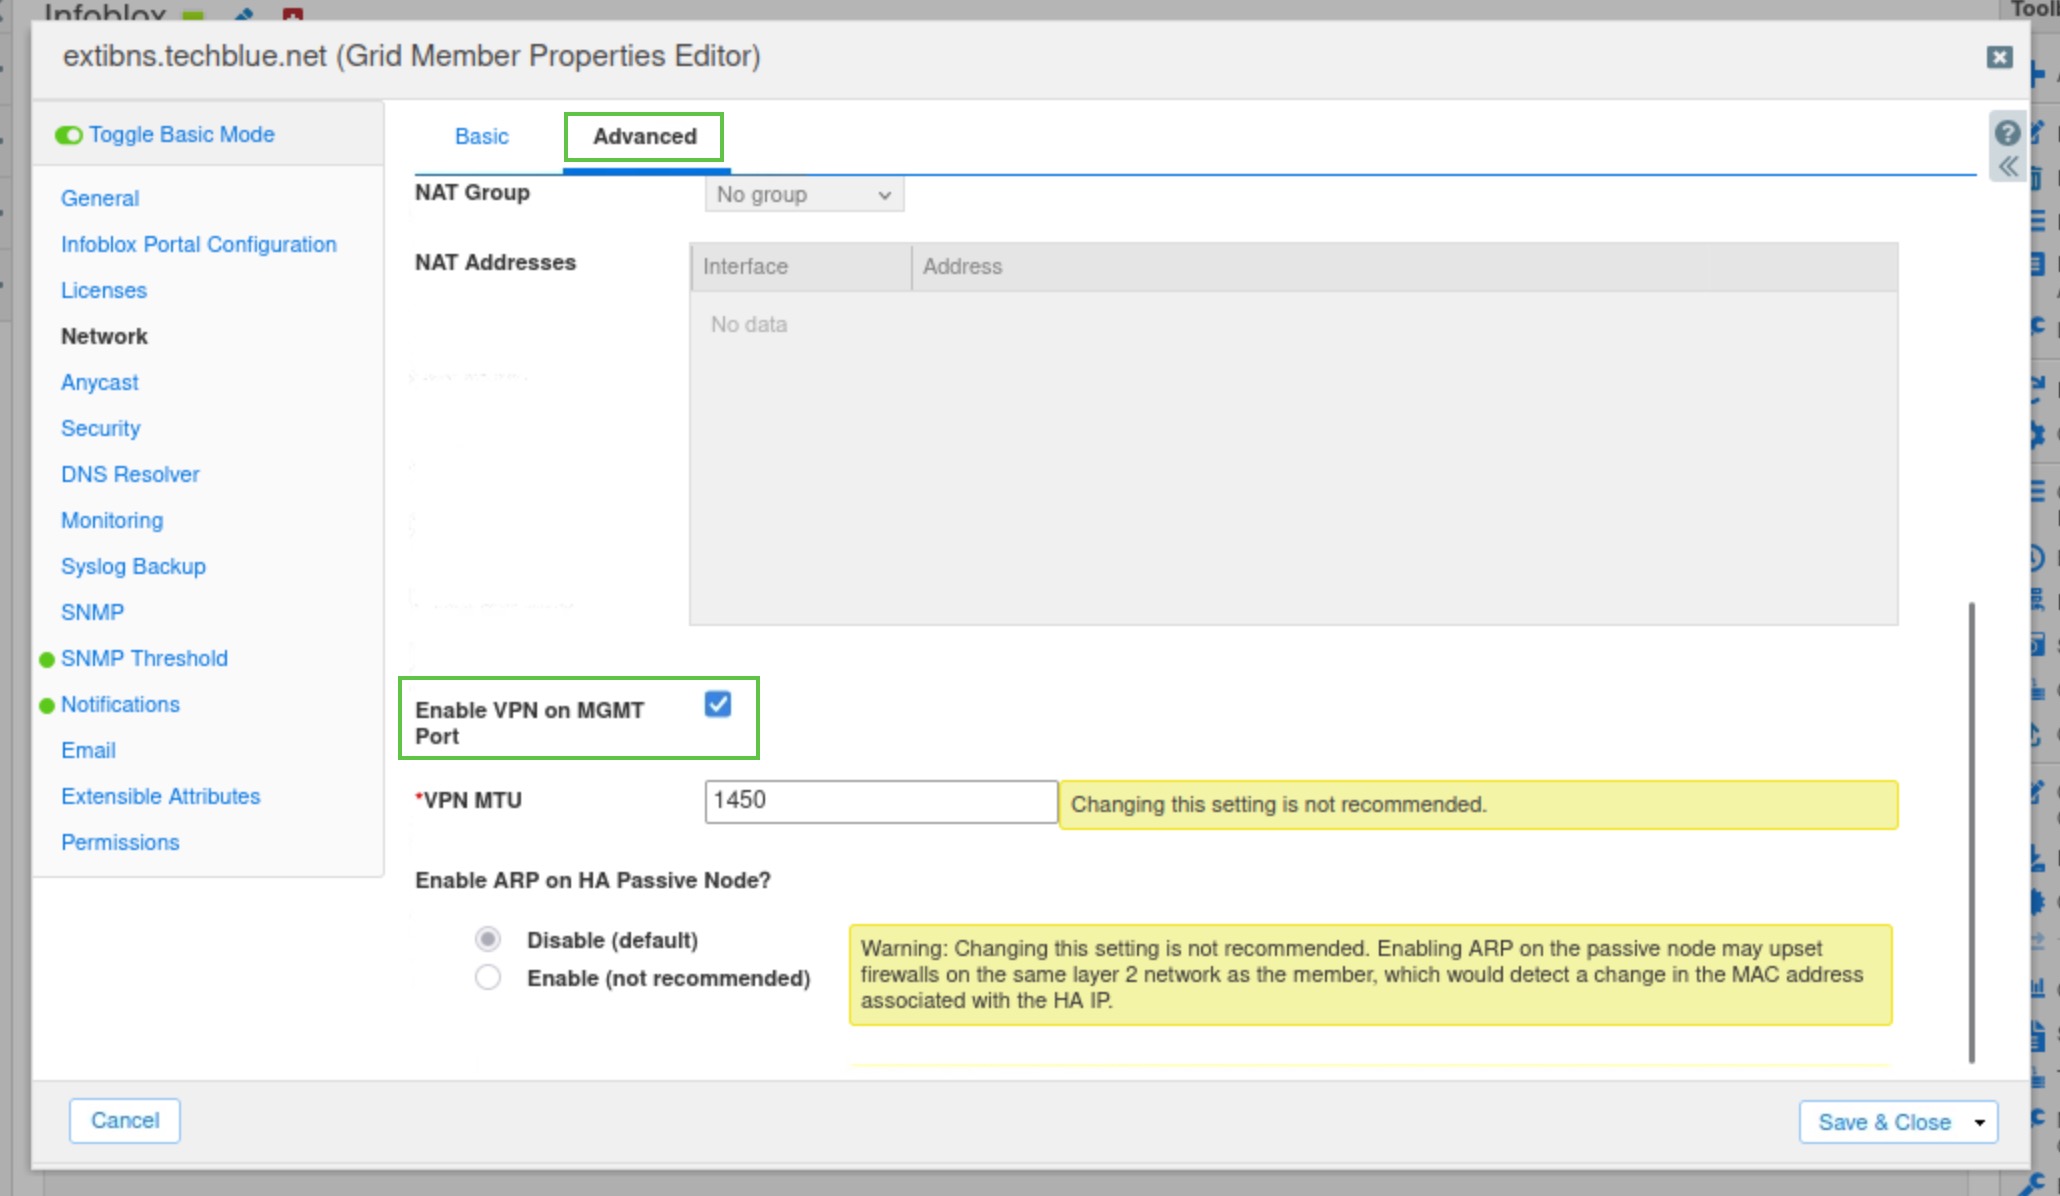Open the DNS Resolver section
This screenshot has width=2060, height=1196.
coord(130,474)
